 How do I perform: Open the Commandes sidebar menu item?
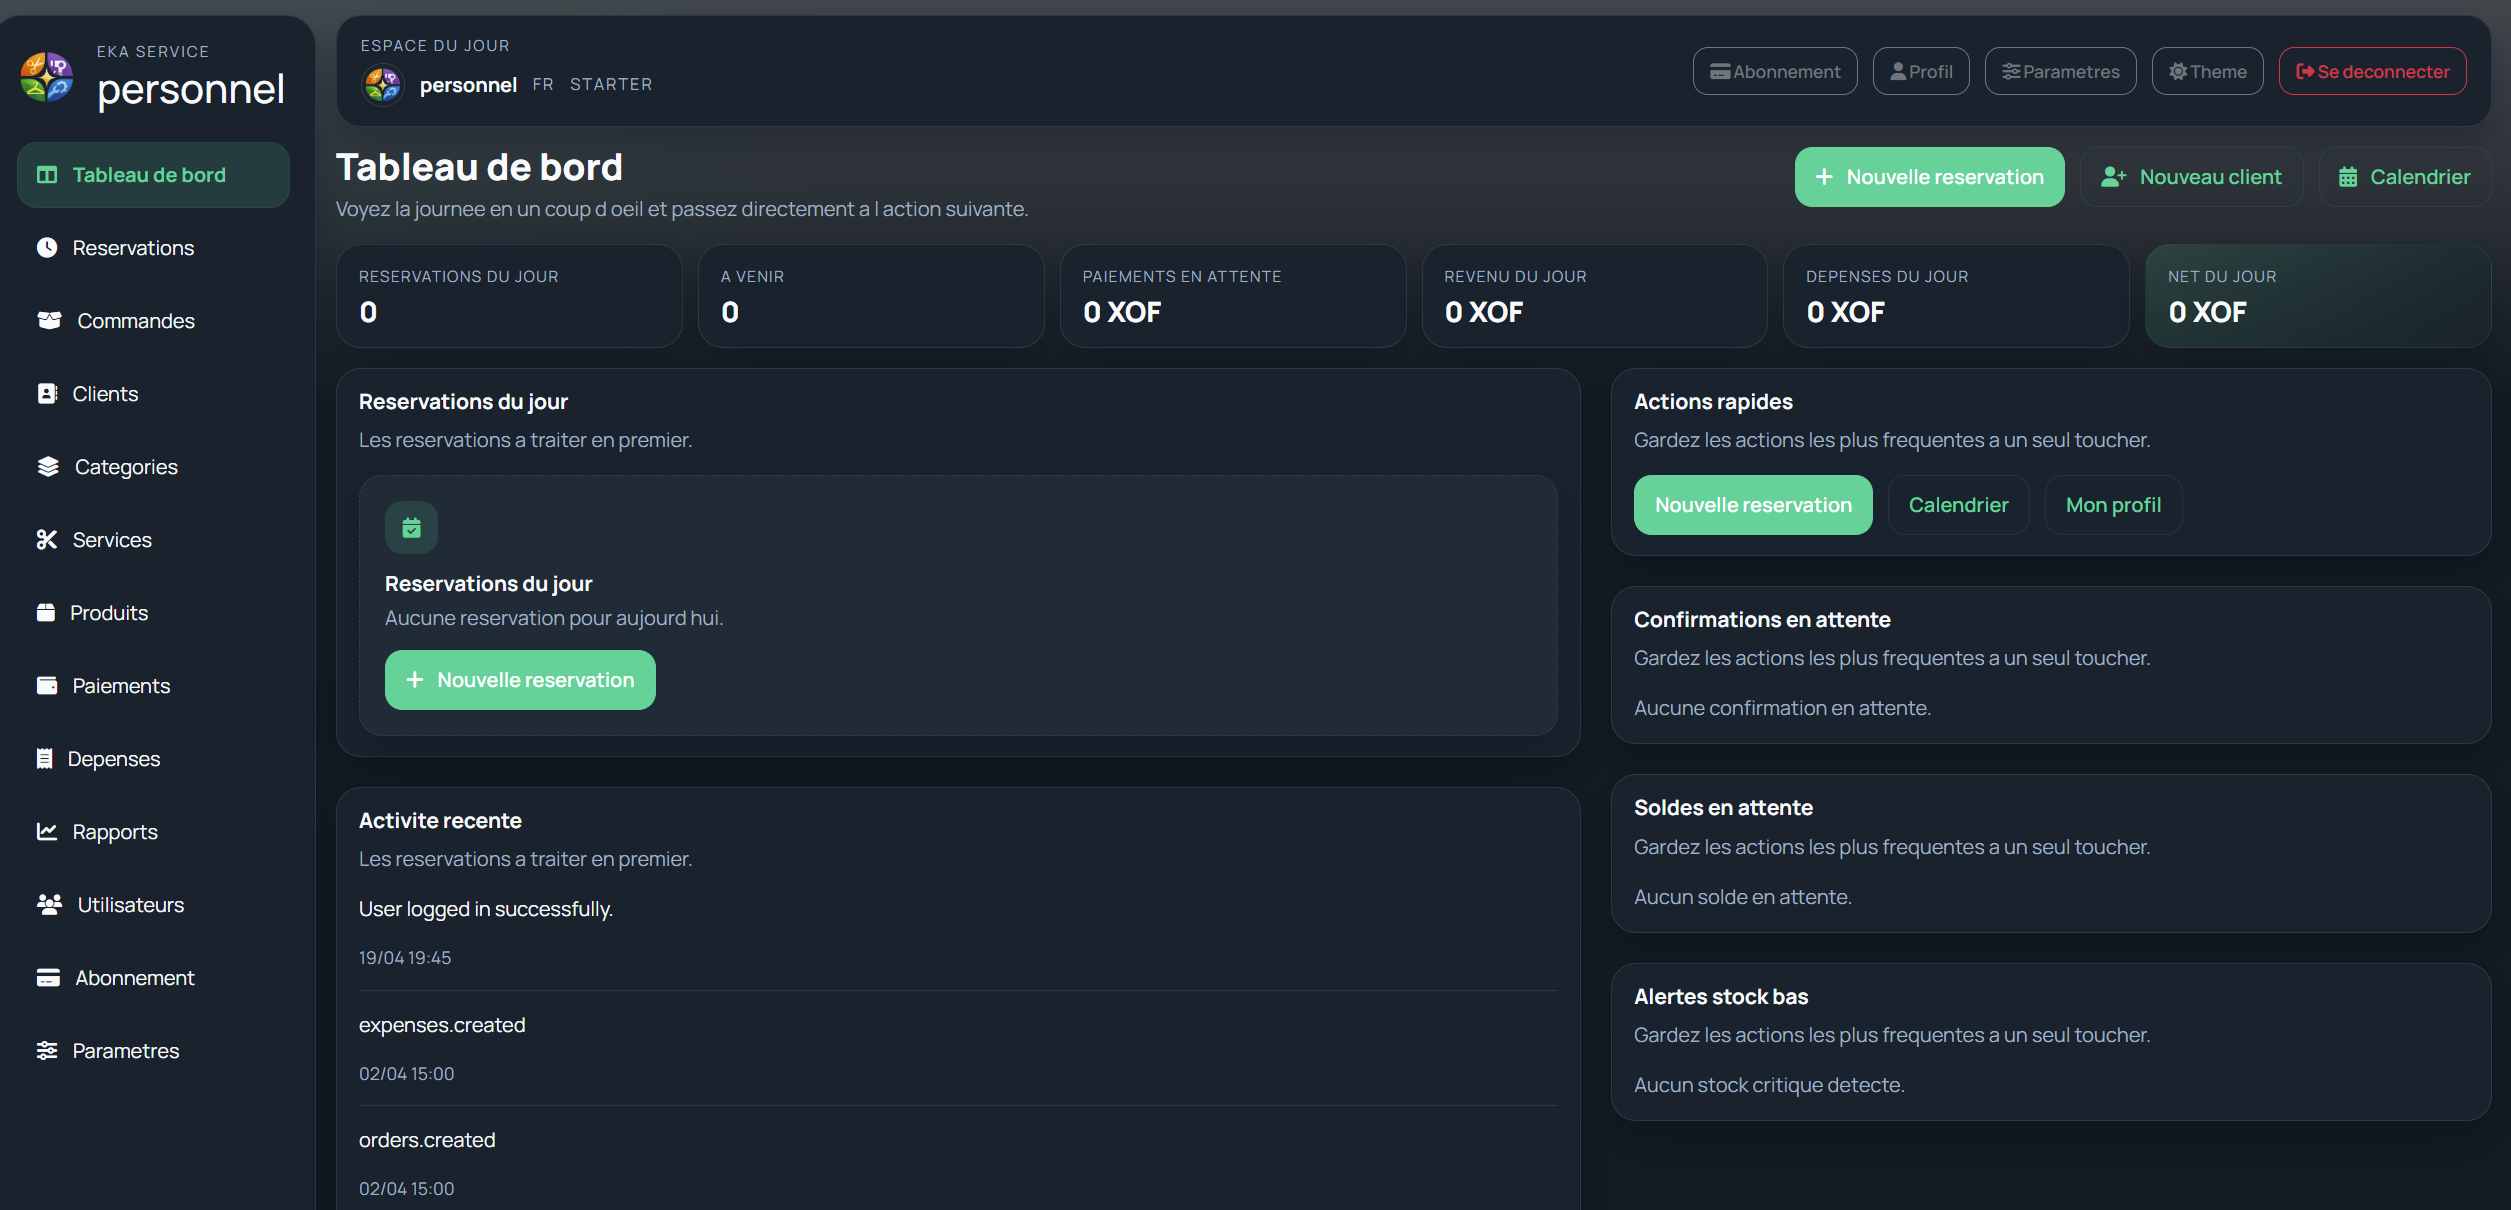tap(136, 321)
